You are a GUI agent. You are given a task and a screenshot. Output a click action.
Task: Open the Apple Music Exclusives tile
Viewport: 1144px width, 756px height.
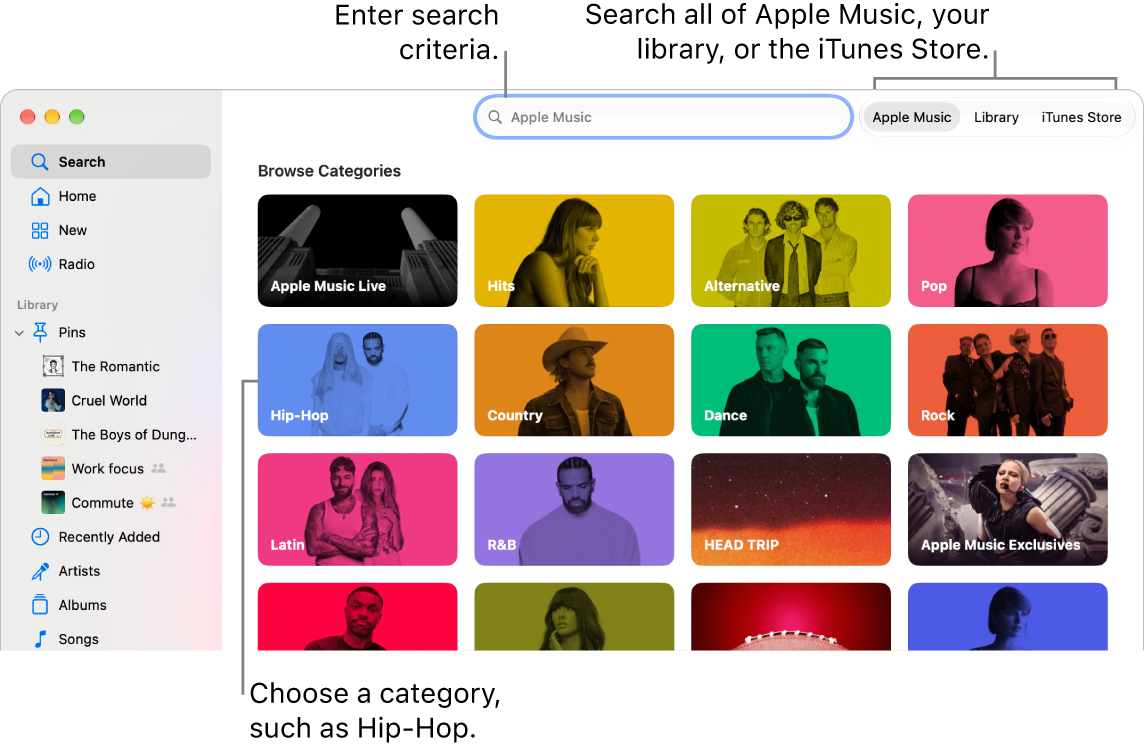pyautogui.click(x=1008, y=509)
